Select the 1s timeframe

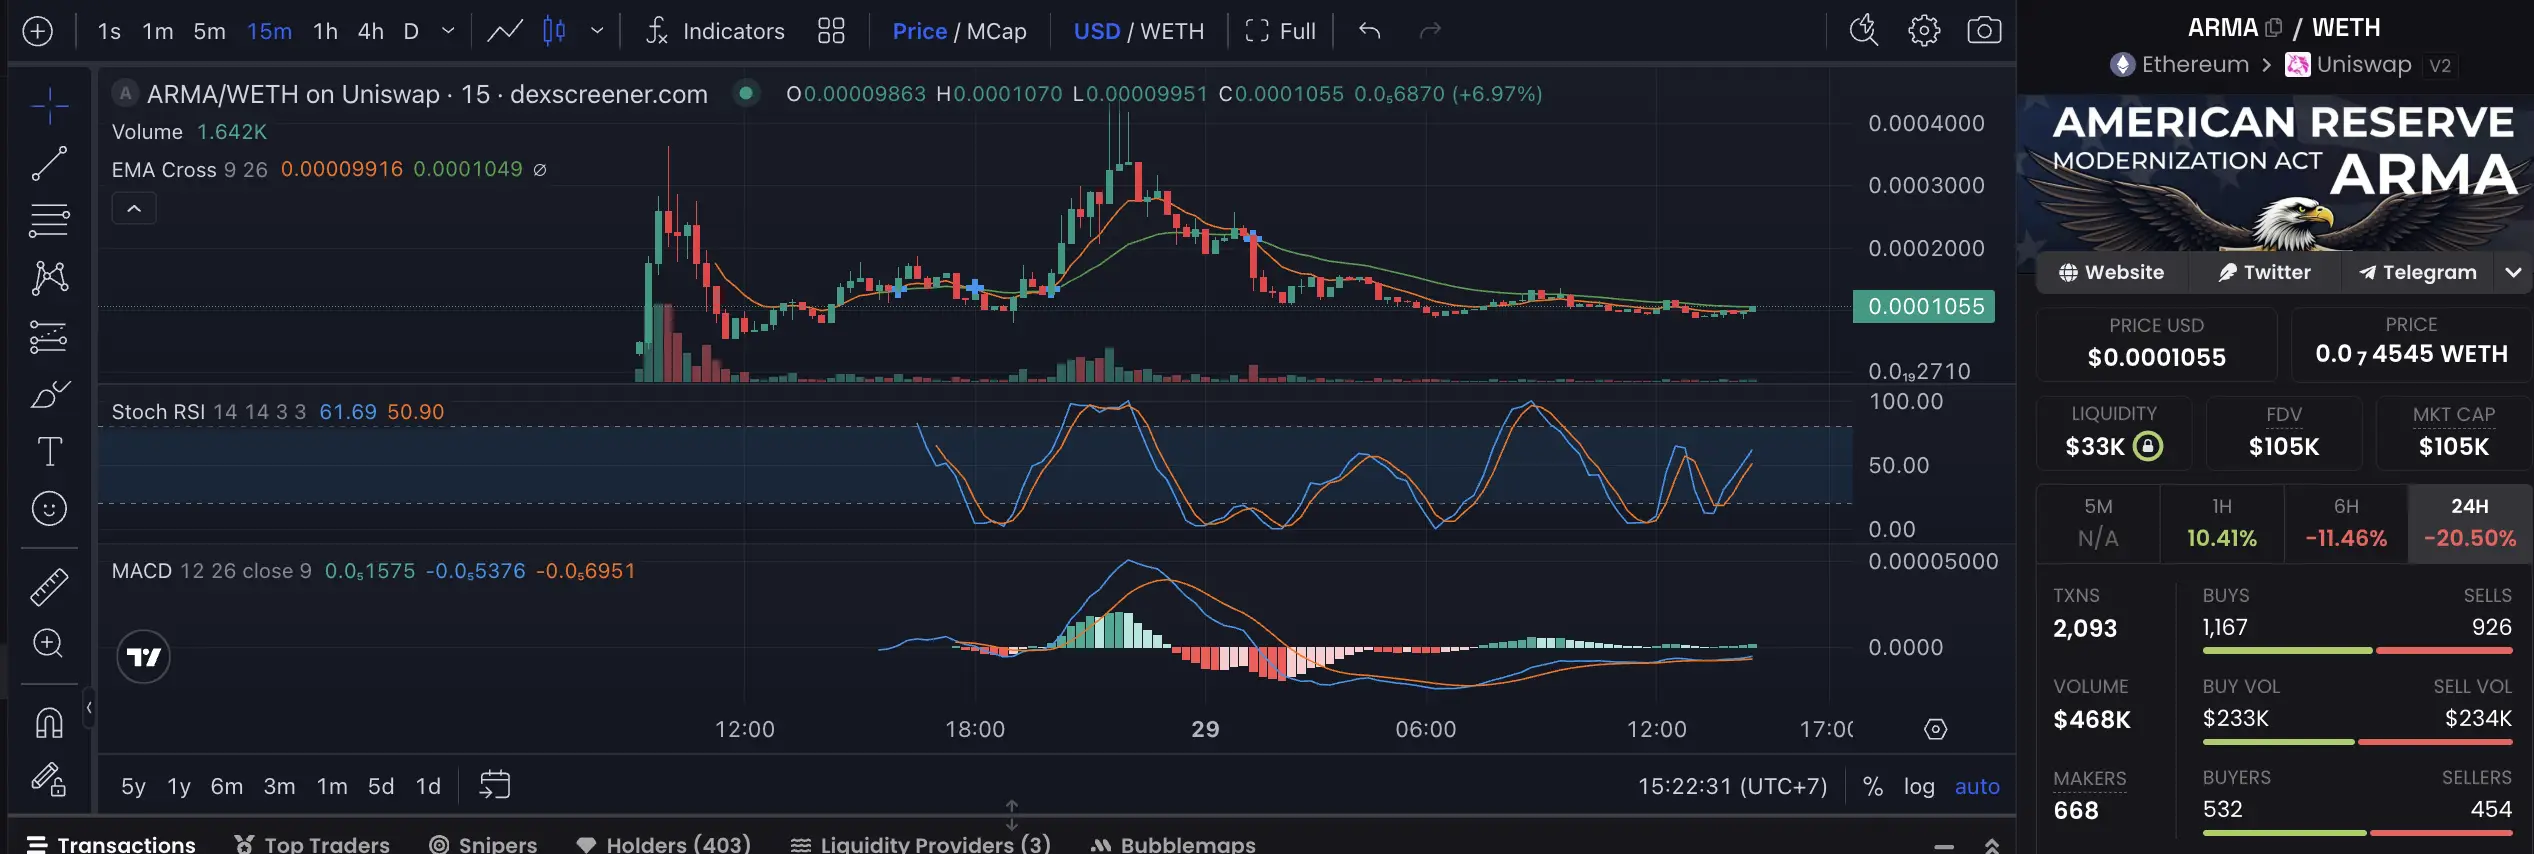109,31
